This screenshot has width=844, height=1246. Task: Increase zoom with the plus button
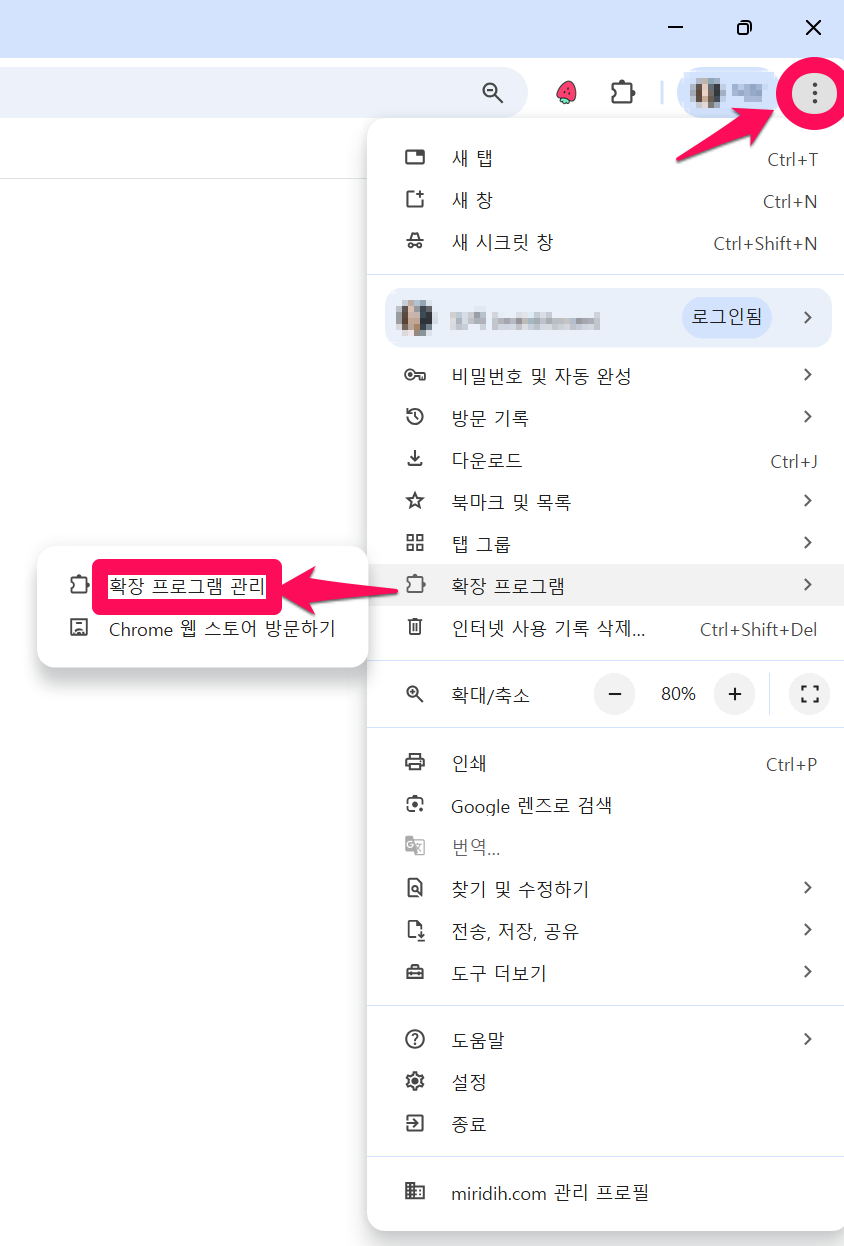click(734, 694)
